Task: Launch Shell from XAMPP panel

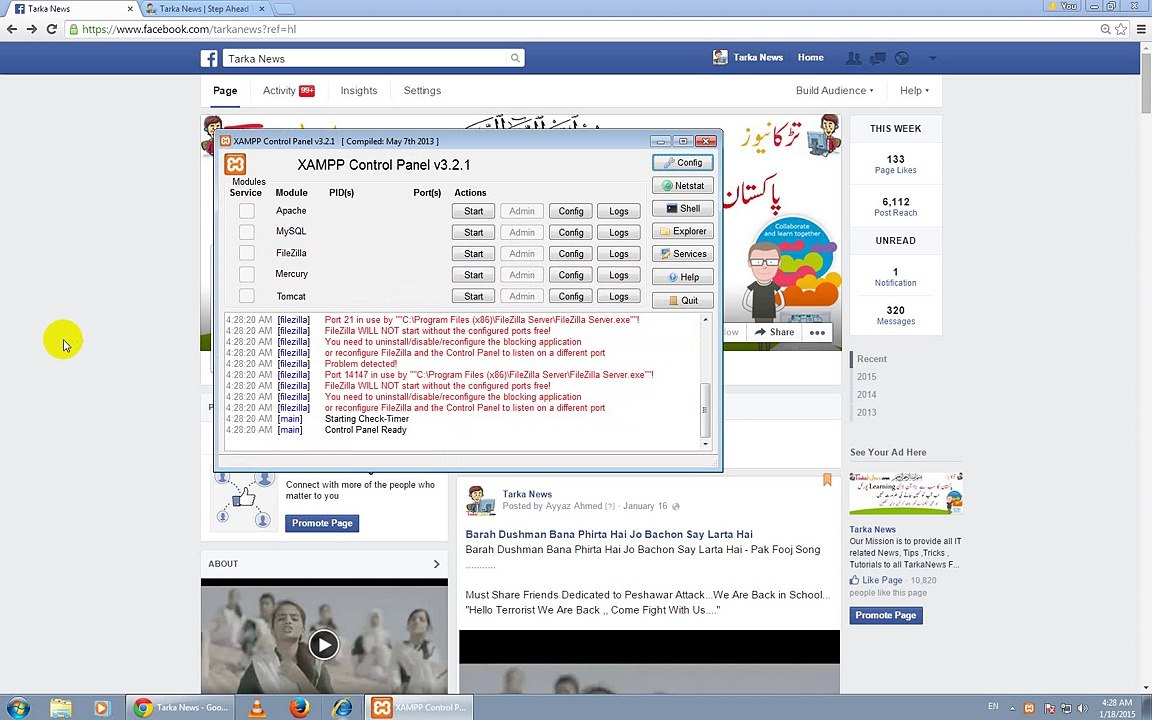Action: pos(683,209)
